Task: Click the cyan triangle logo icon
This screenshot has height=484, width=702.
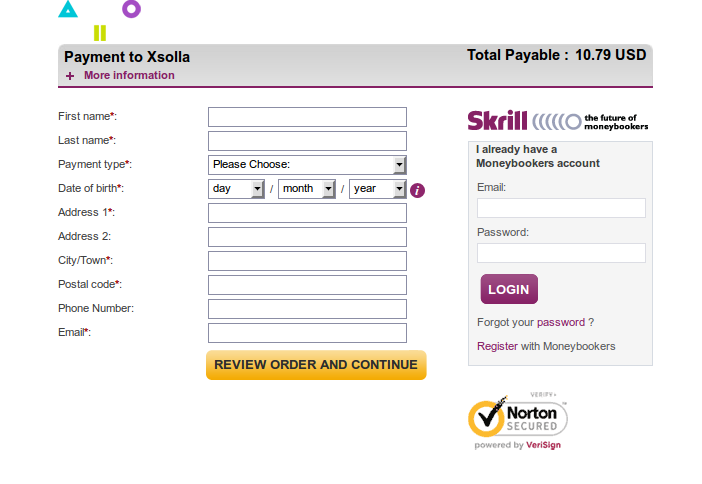Action: pos(68,9)
